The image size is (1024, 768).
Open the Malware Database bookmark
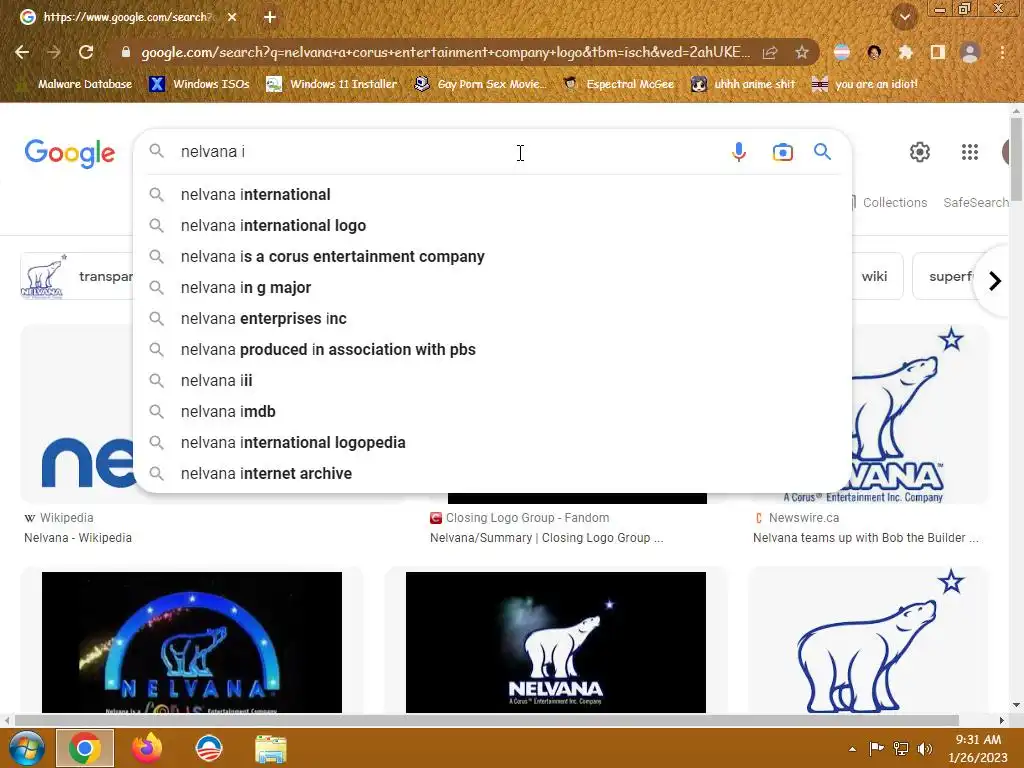[77, 84]
